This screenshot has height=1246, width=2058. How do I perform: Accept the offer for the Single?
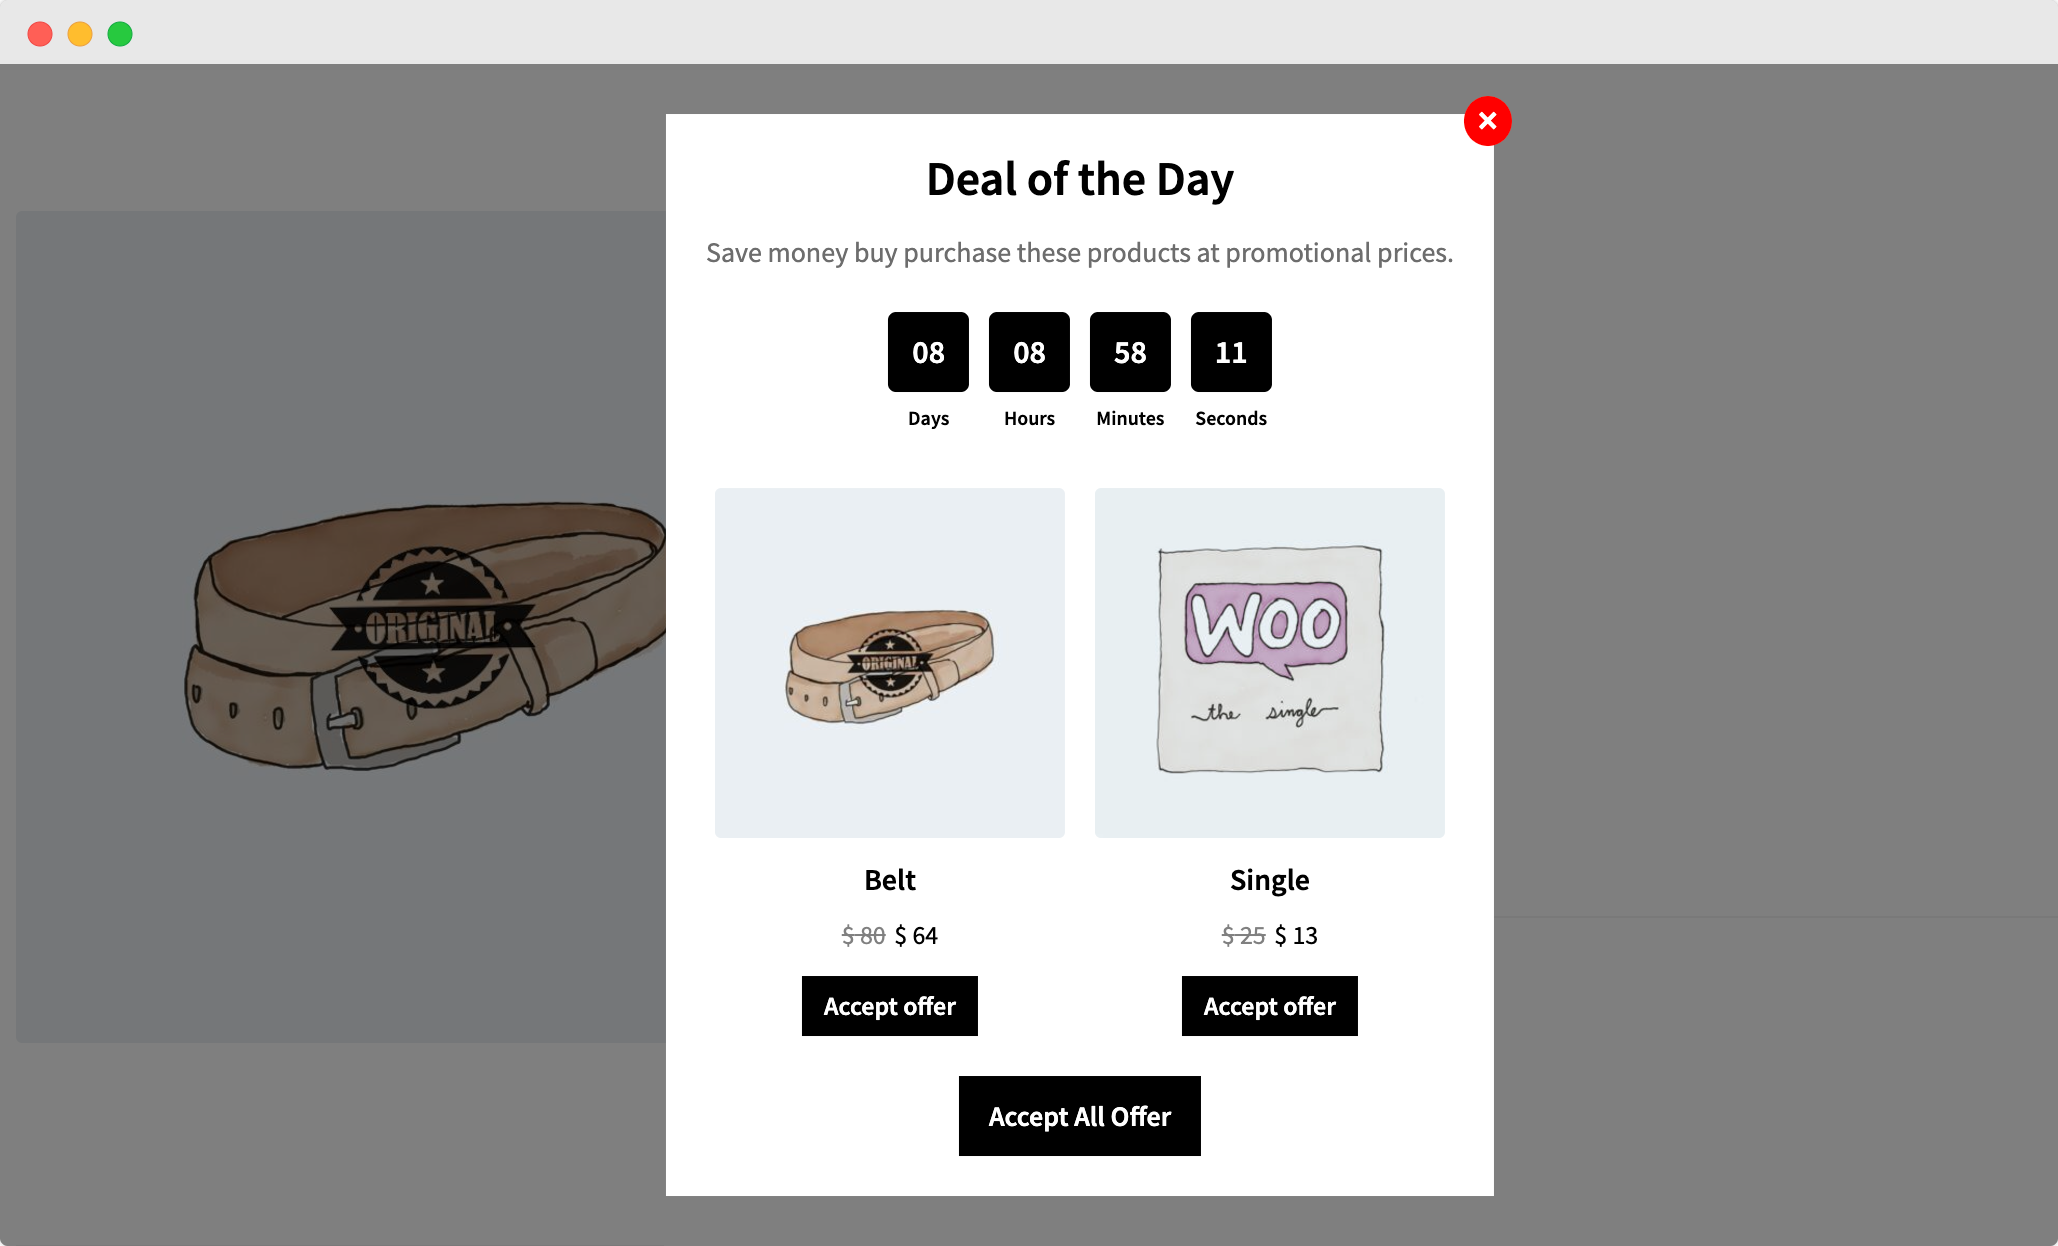1269,1006
